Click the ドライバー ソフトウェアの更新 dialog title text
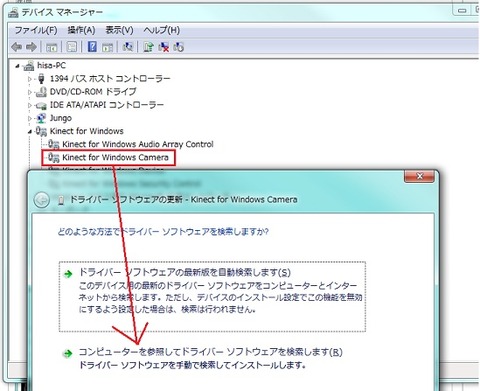The image size is (480, 391). pyautogui.click(x=184, y=200)
